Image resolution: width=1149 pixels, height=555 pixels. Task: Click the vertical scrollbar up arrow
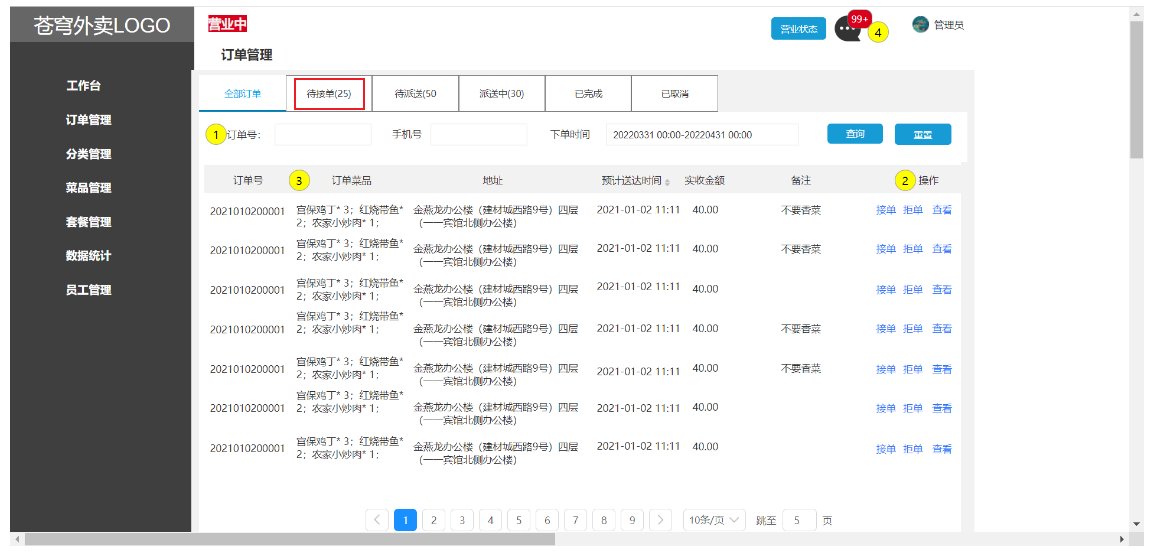[x=1137, y=12]
